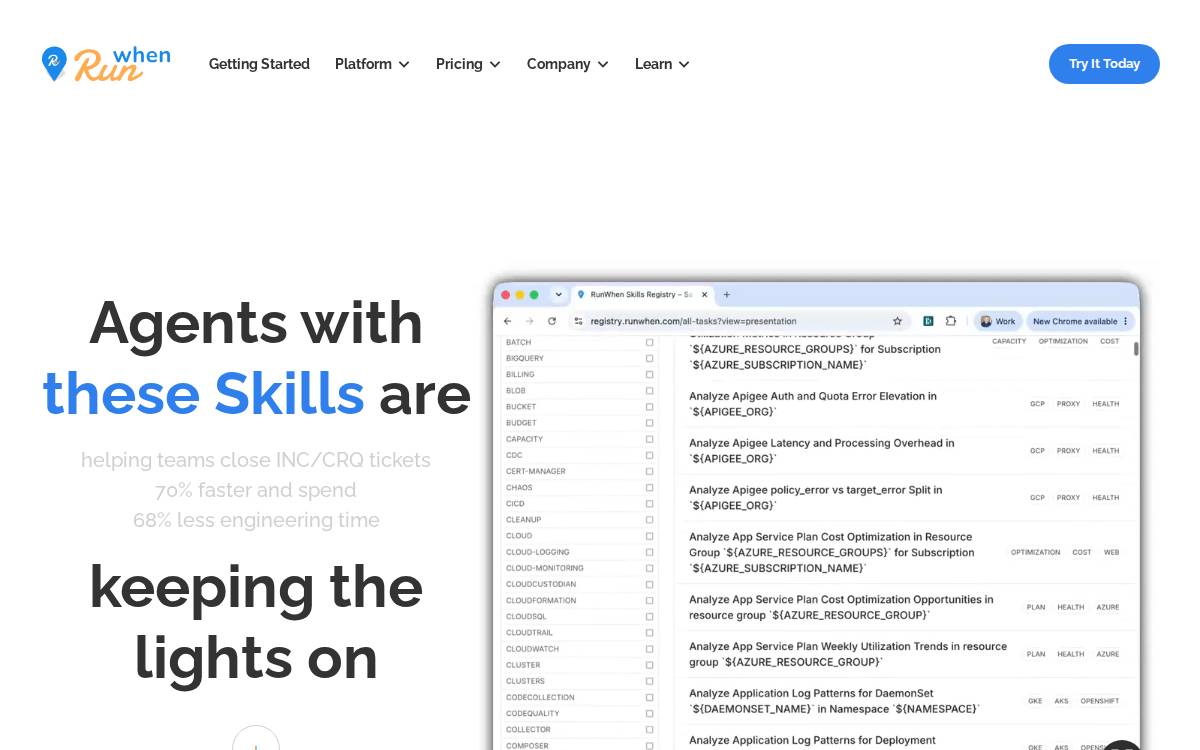Click the CHAOS tag label
This screenshot has height=750, width=1200.
pos(519,487)
